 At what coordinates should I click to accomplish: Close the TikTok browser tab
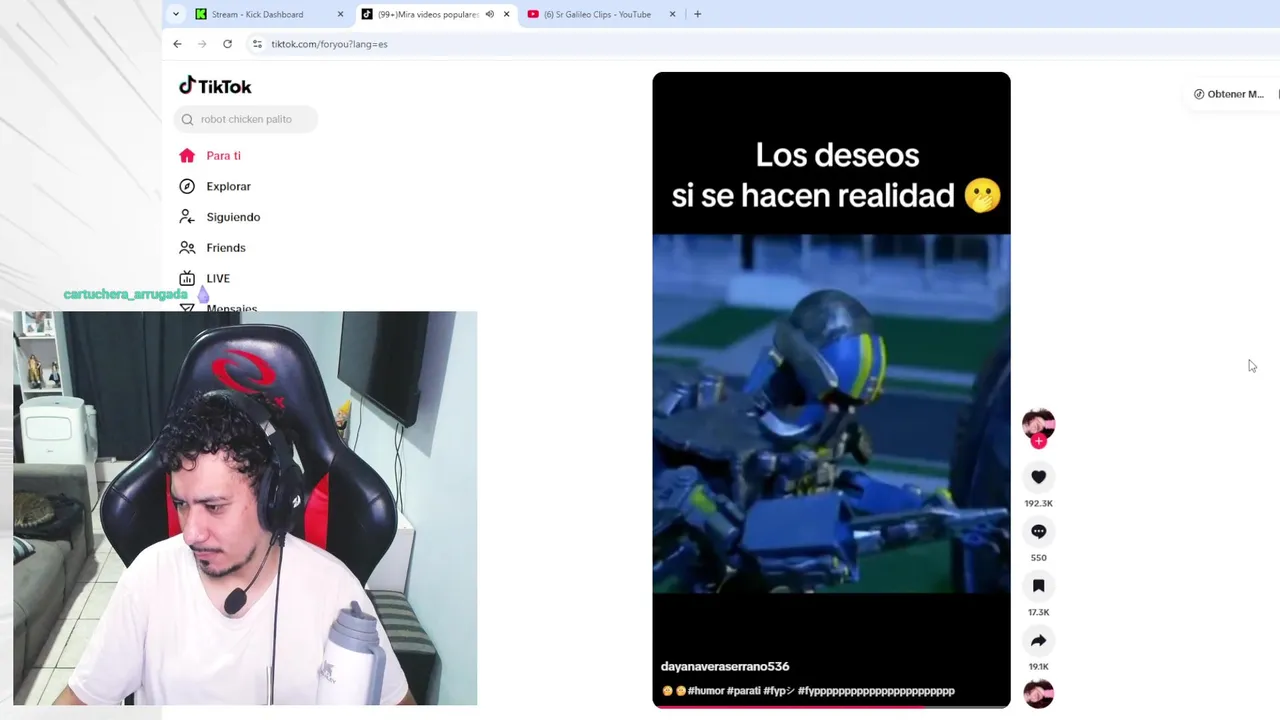pos(506,14)
